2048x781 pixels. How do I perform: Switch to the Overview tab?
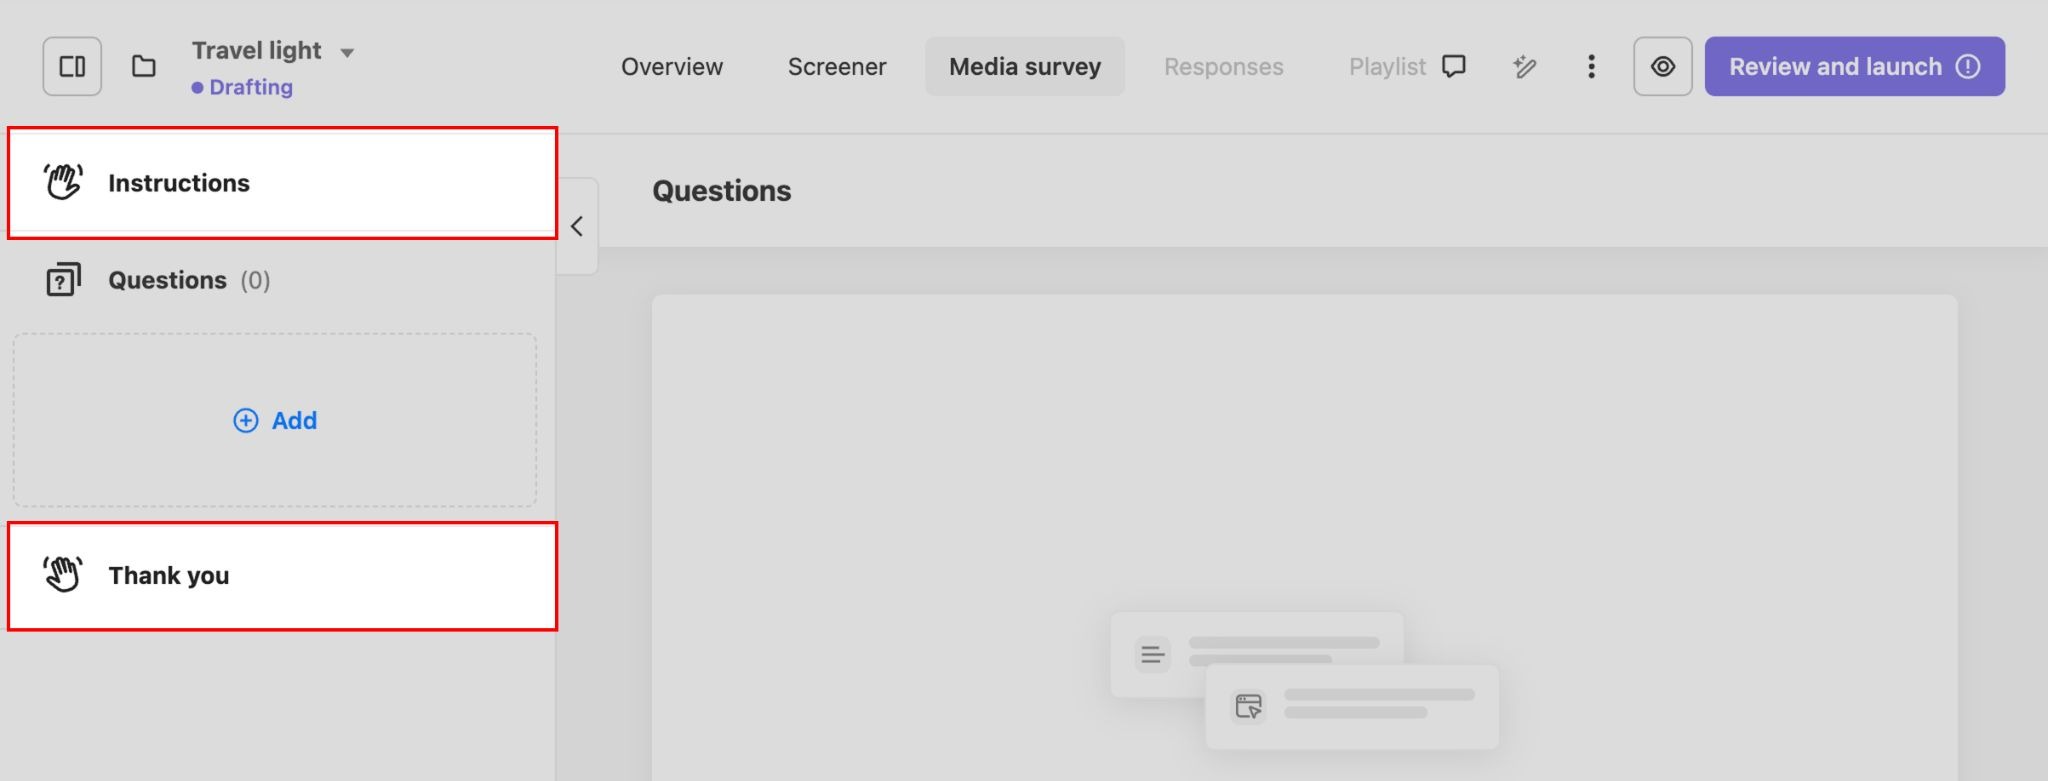click(671, 66)
